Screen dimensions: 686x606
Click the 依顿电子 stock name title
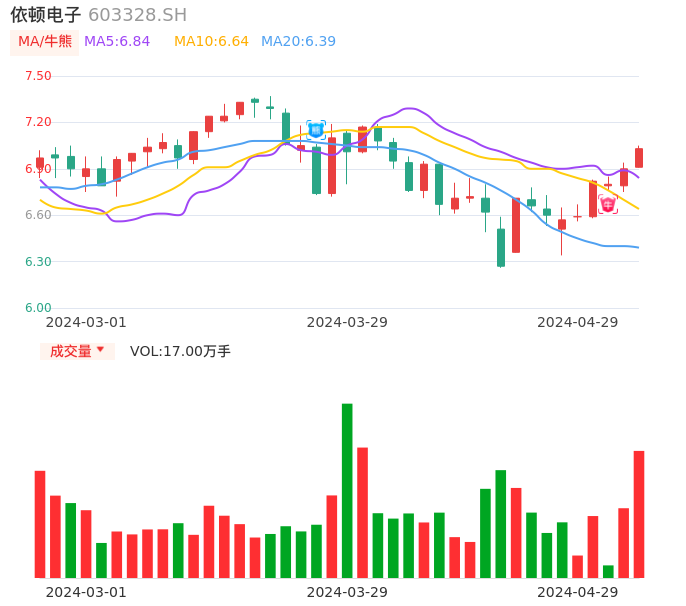click(x=46, y=15)
